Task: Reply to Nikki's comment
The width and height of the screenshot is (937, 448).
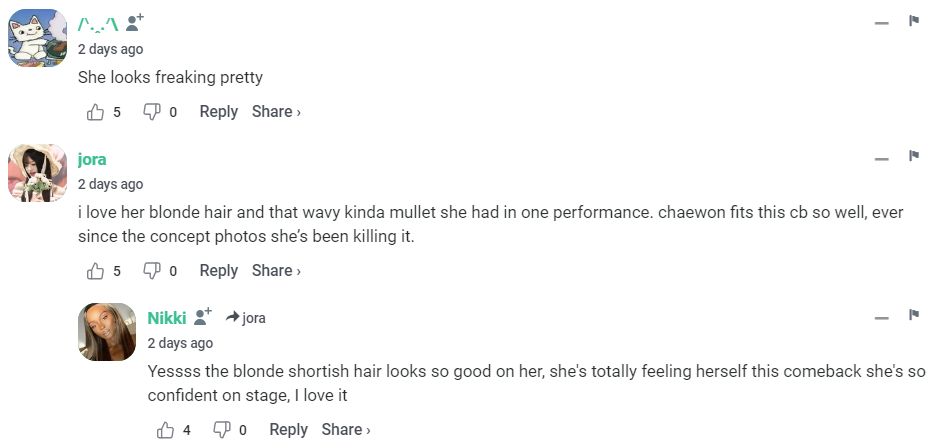Action: (x=288, y=430)
